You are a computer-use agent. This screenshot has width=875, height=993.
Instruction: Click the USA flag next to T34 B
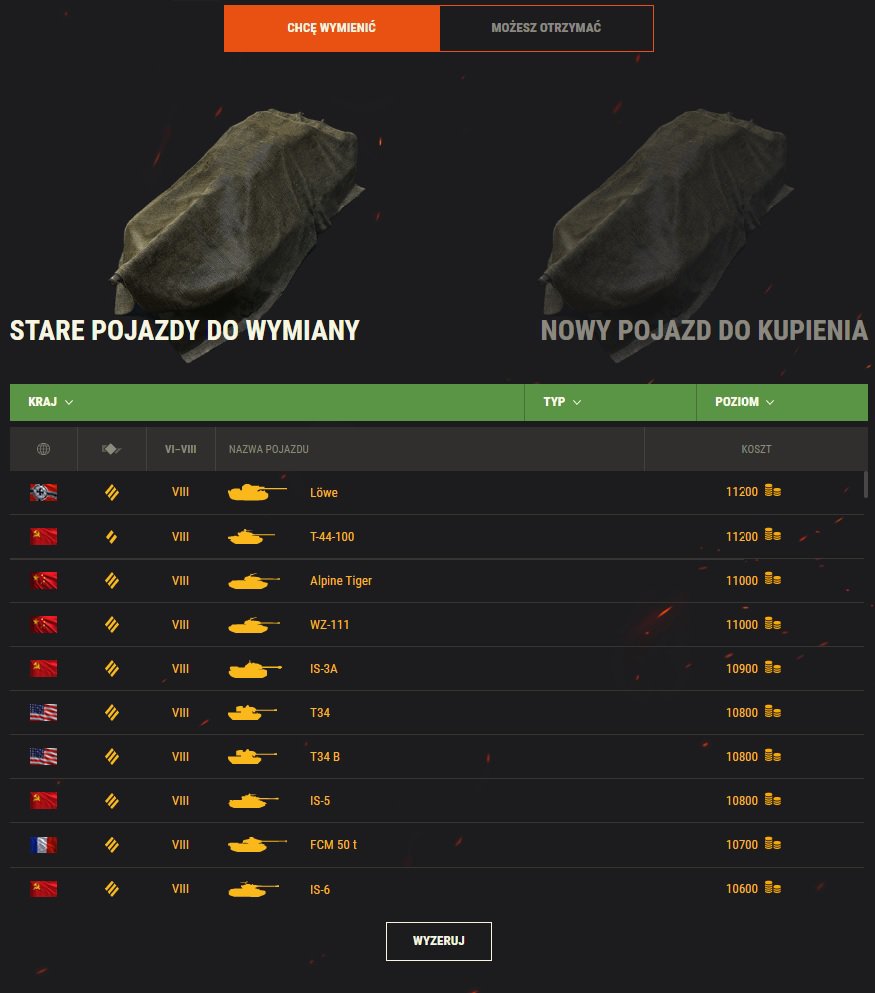(x=43, y=756)
